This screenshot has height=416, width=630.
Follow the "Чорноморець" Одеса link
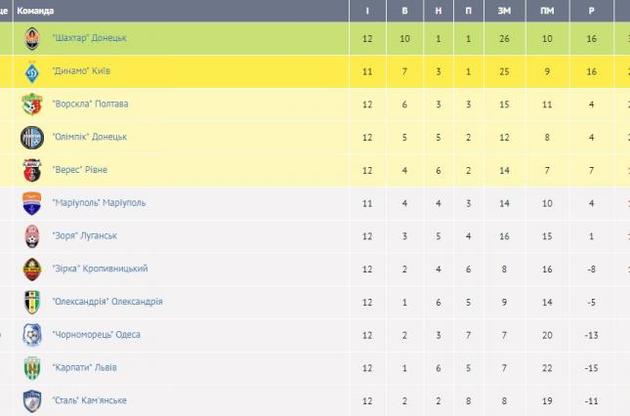[x=98, y=335]
